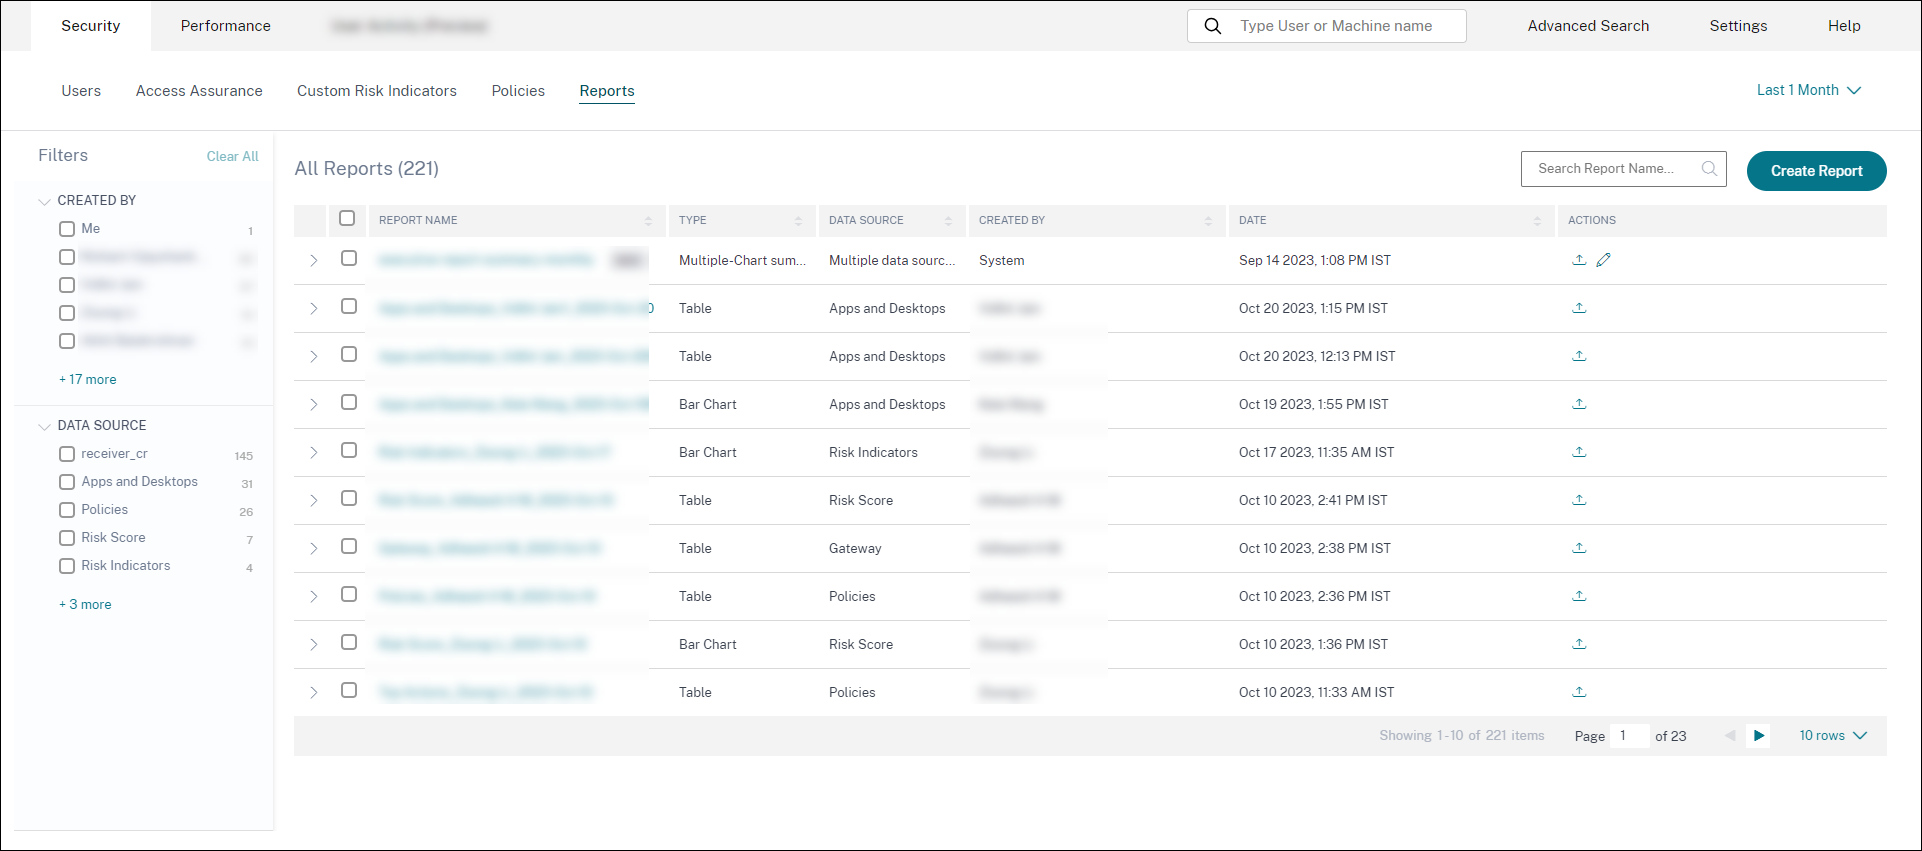Open the 10 rows page-size dropdown

[x=1832, y=736]
